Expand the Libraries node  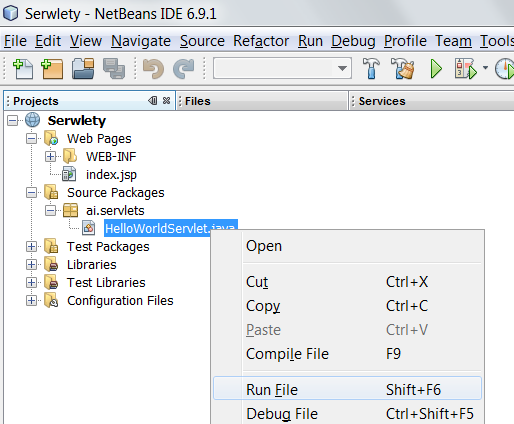pyautogui.click(x=31, y=265)
